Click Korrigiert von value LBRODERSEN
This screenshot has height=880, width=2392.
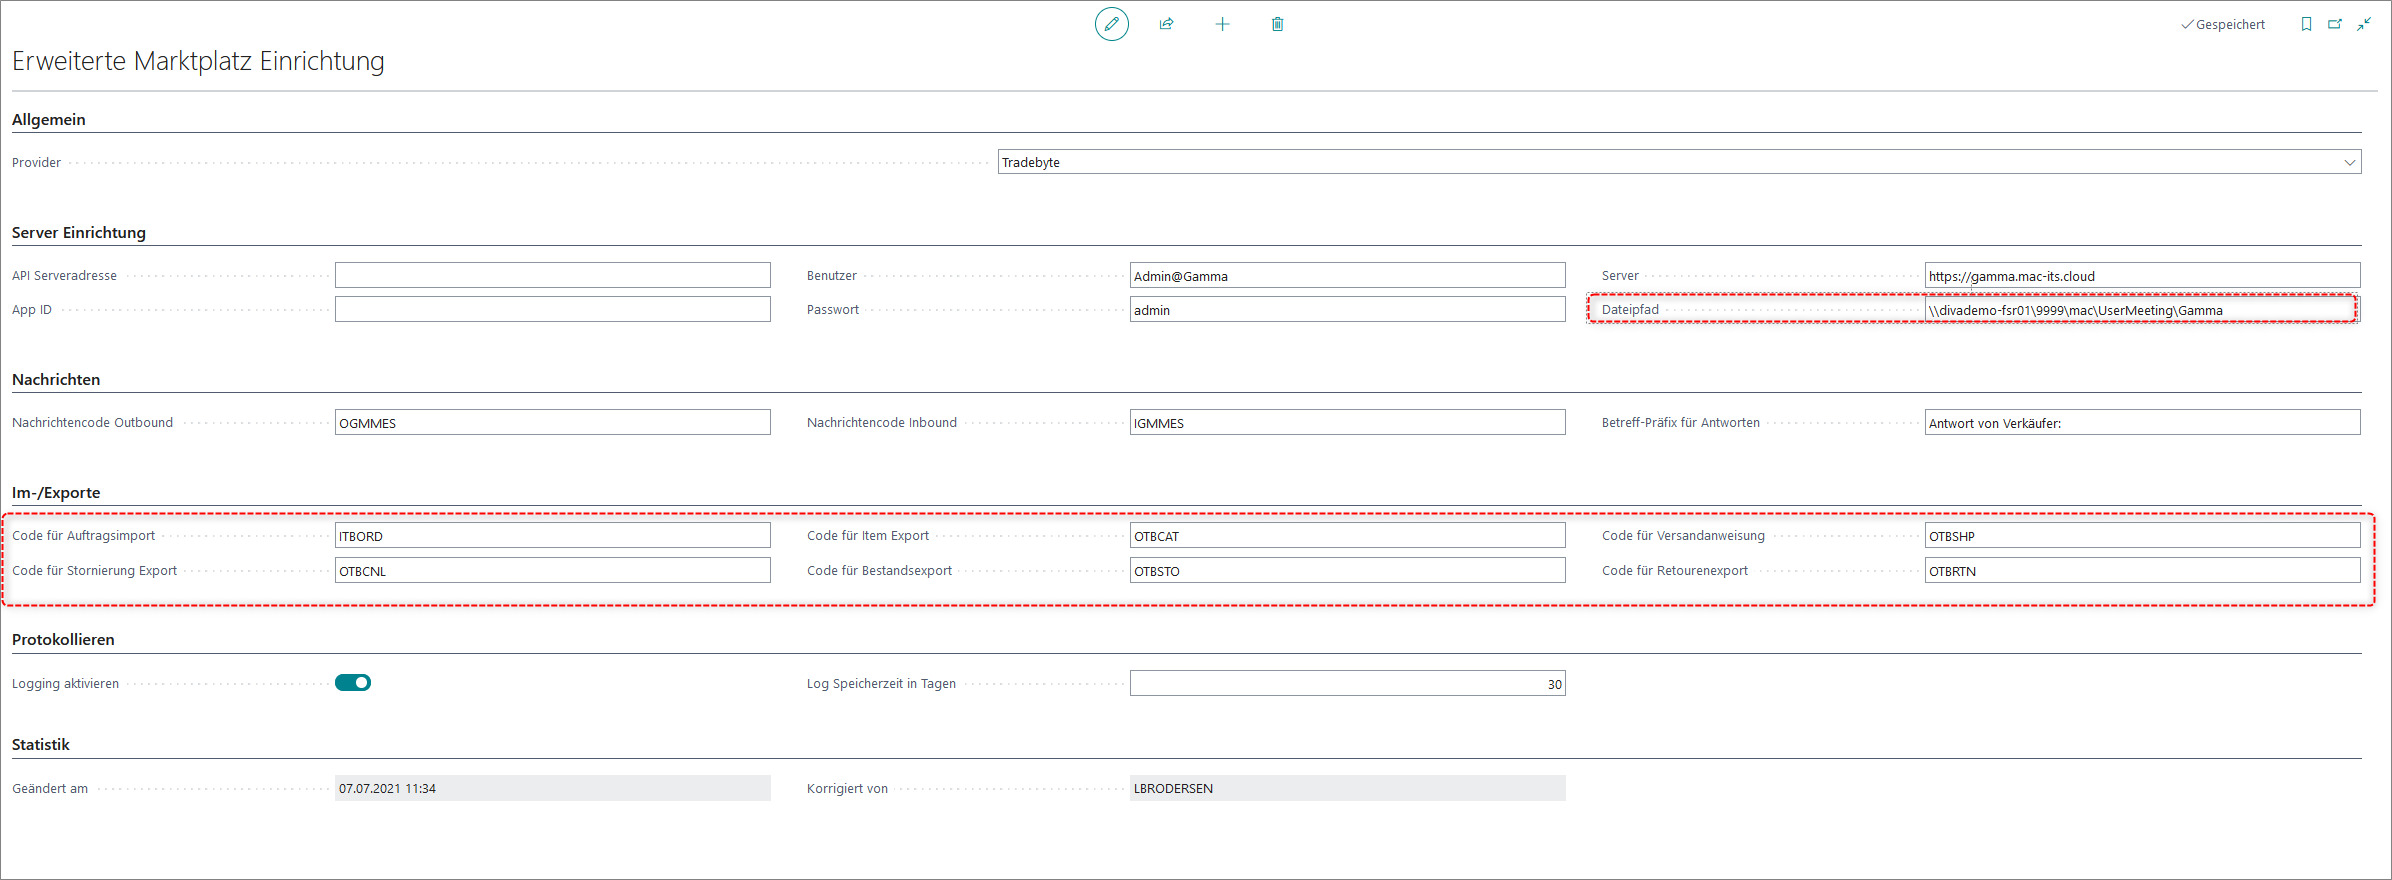point(1347,788)
